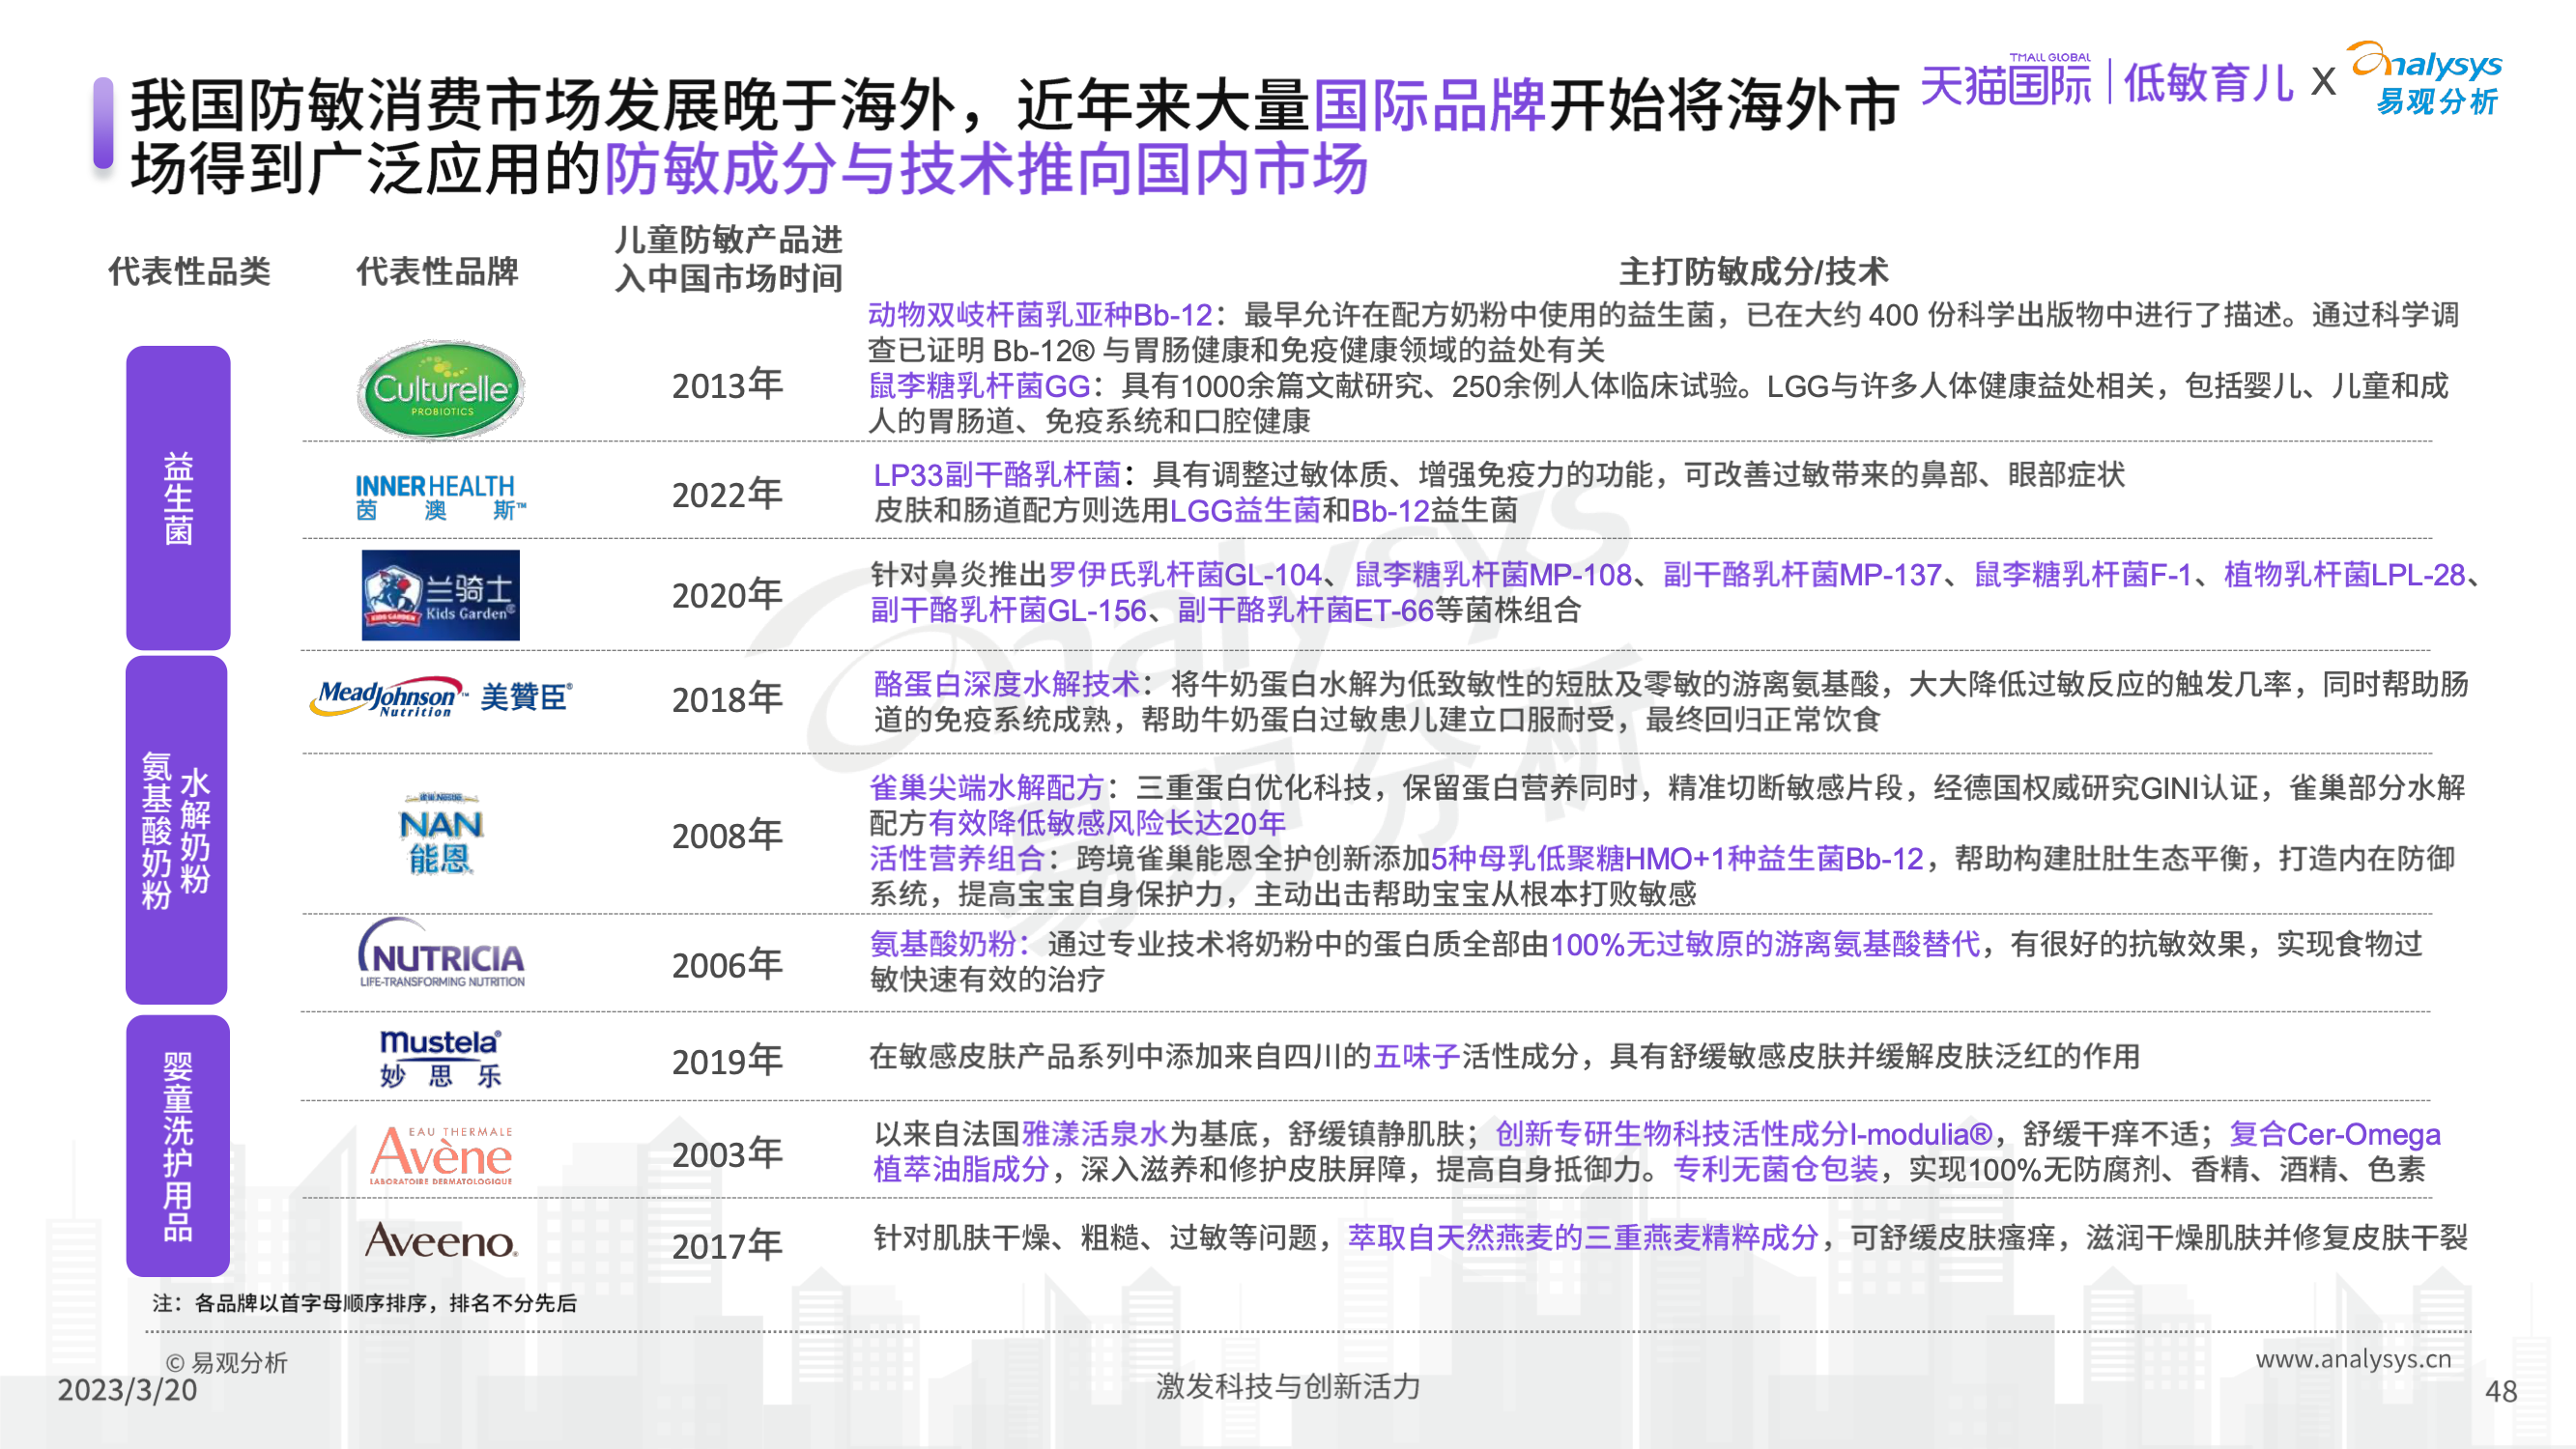The image size is (2576, 1449).
Task: Click the highlighted 五味子 text
Action: pyautogui.click(x=1417, y=1057)
